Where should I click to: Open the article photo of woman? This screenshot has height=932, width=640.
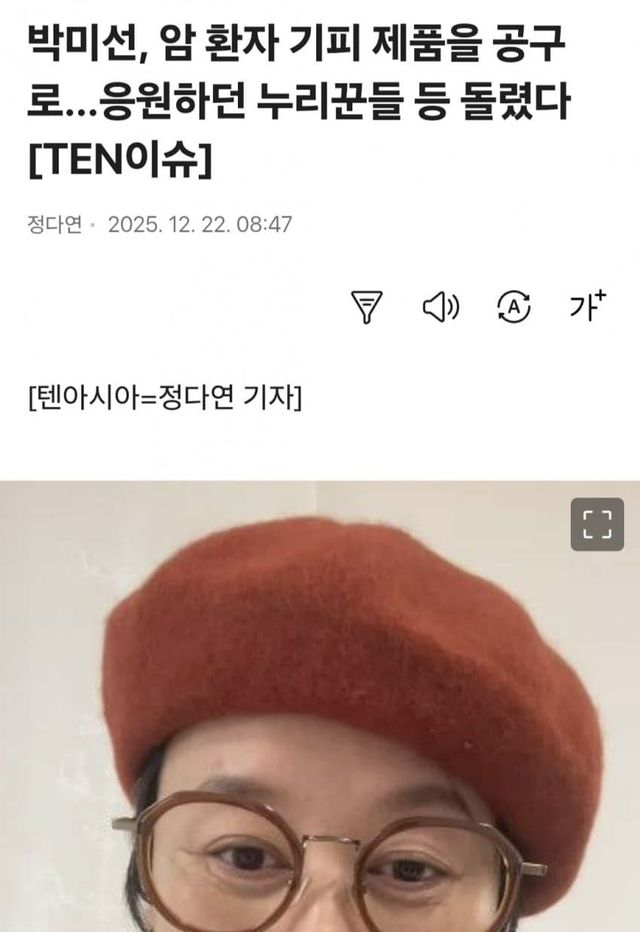point(320,706)
